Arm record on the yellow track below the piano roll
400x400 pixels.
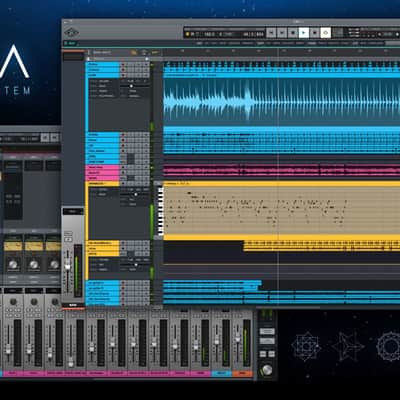pyautogui.click(x=123, y=243)
